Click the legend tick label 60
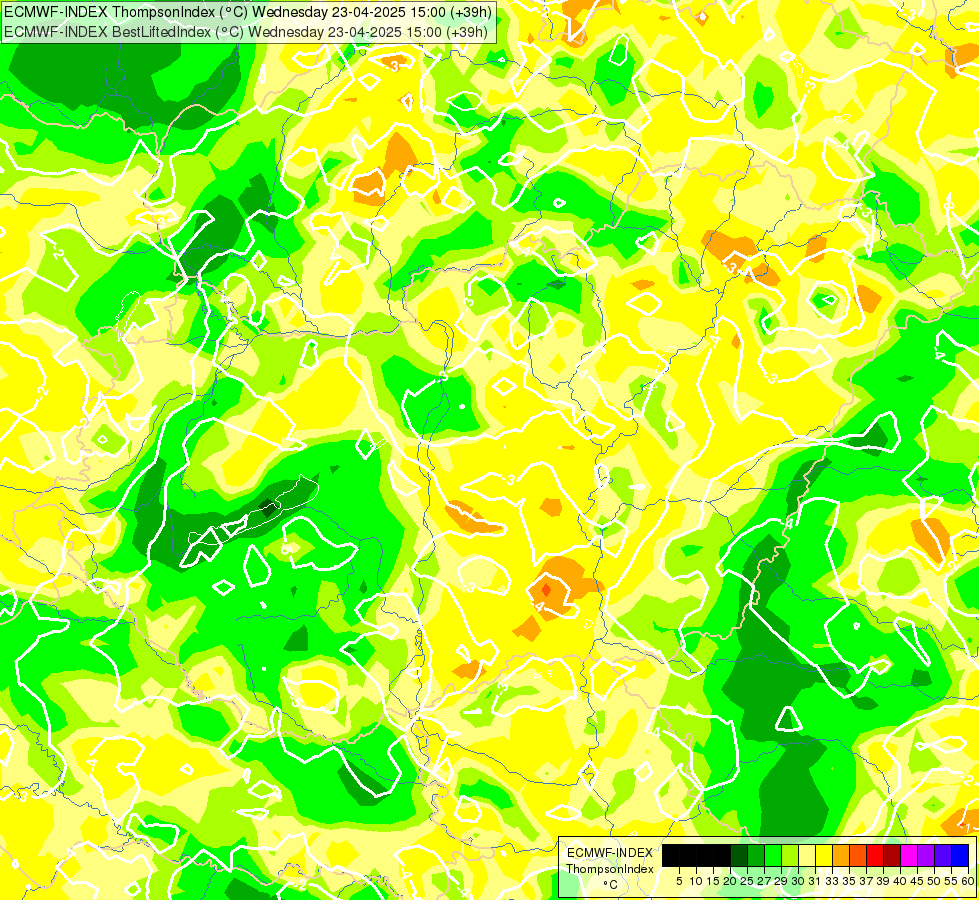Image resolution: width=979 pixels, height=900 pixels. (x=968, y=881)
